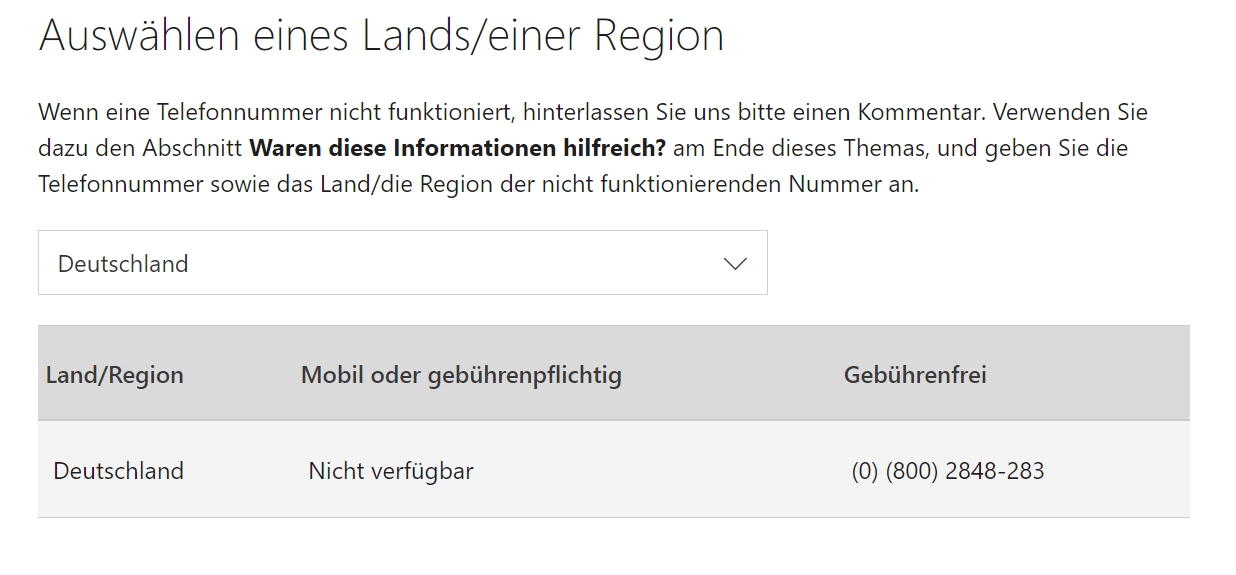Click the table header row

coord(614,373)
